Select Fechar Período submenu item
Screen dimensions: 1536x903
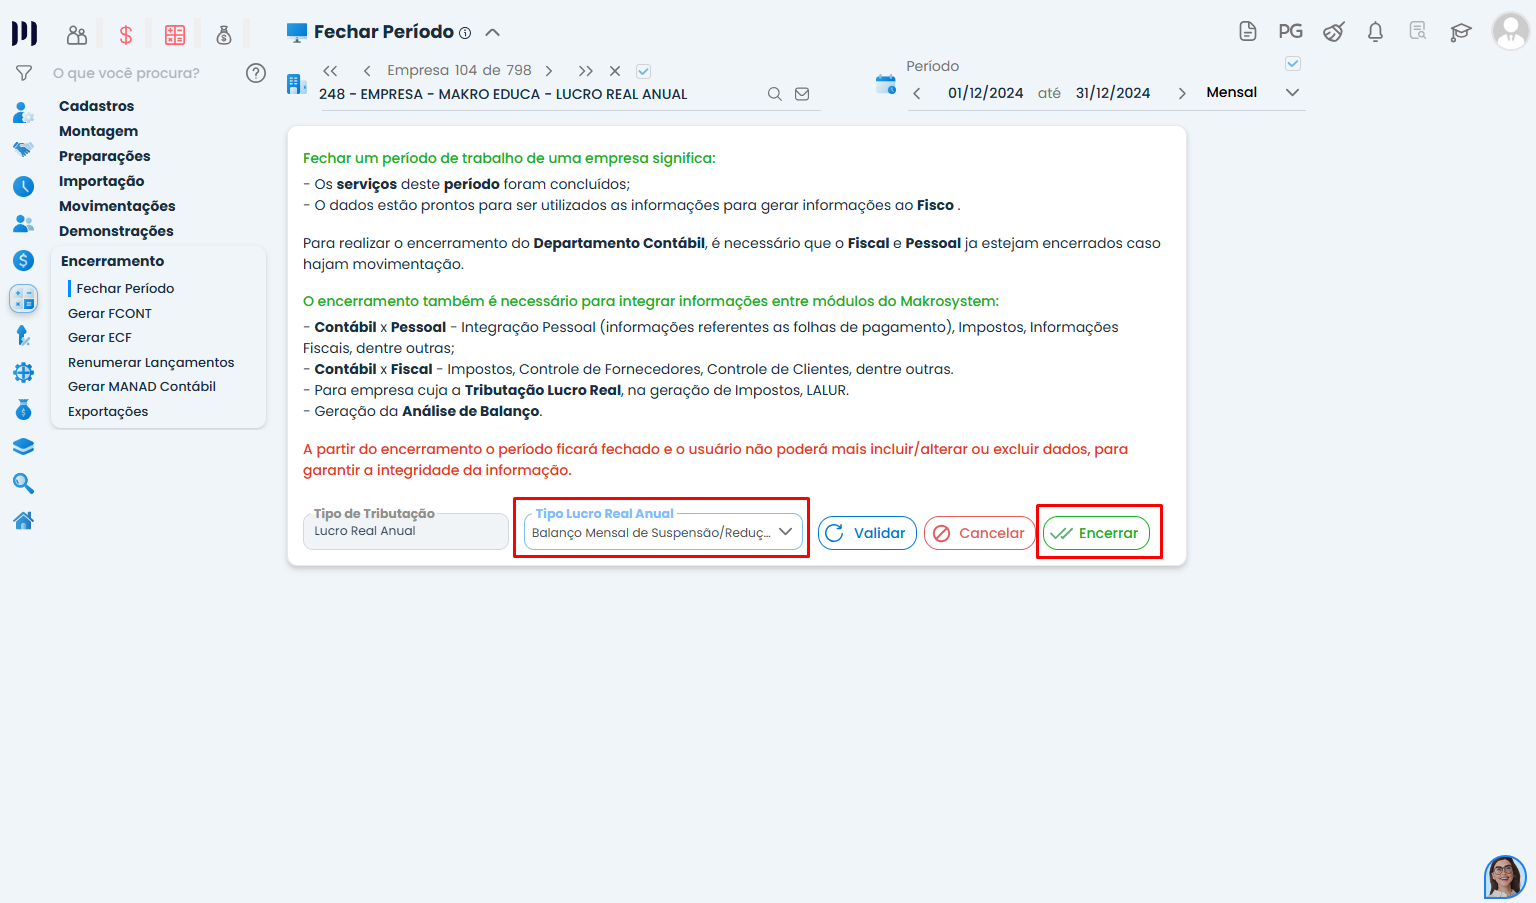(126, 288)
